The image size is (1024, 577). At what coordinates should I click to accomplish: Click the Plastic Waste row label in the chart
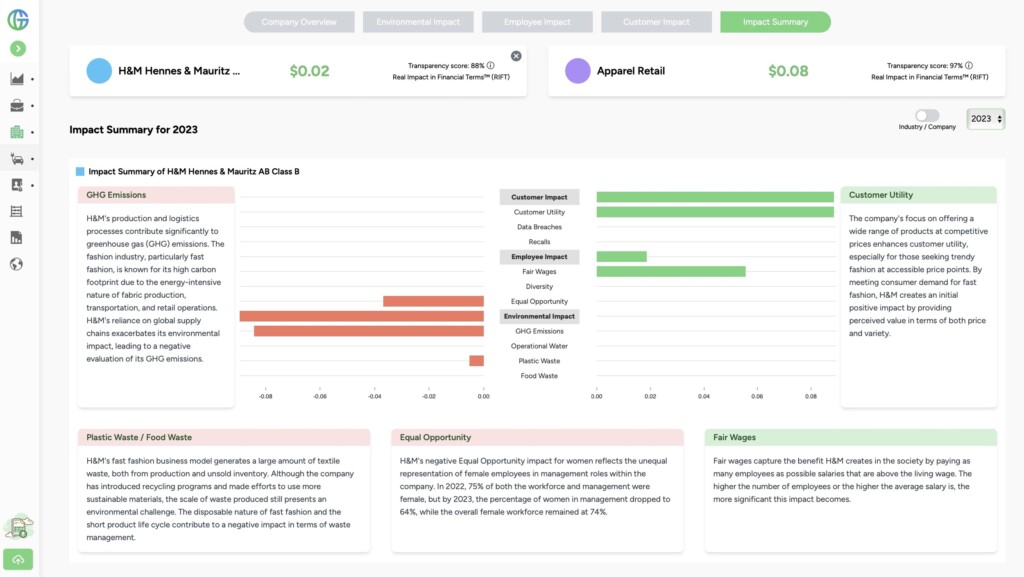point(539,361)
